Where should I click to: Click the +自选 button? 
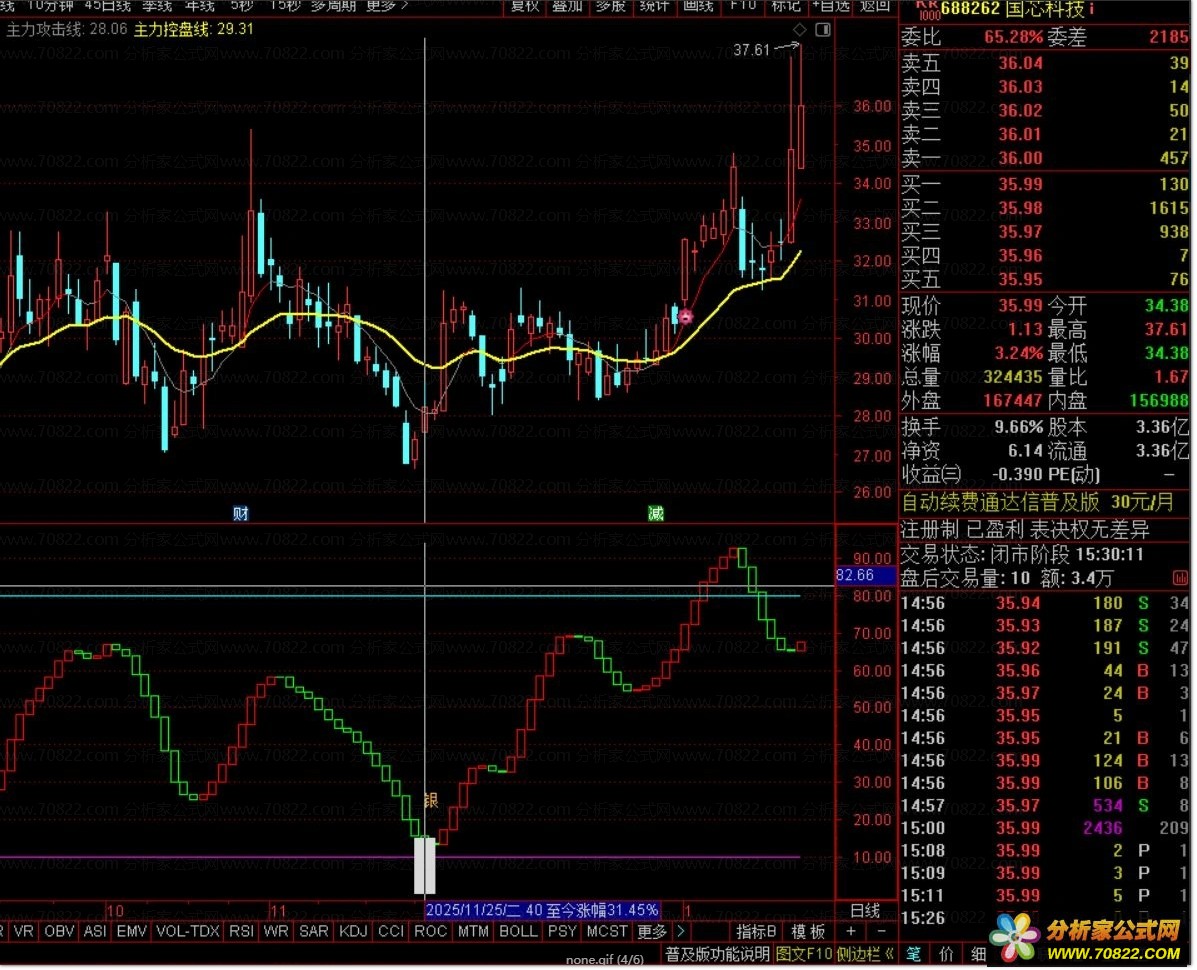click(x=831, y=6)
